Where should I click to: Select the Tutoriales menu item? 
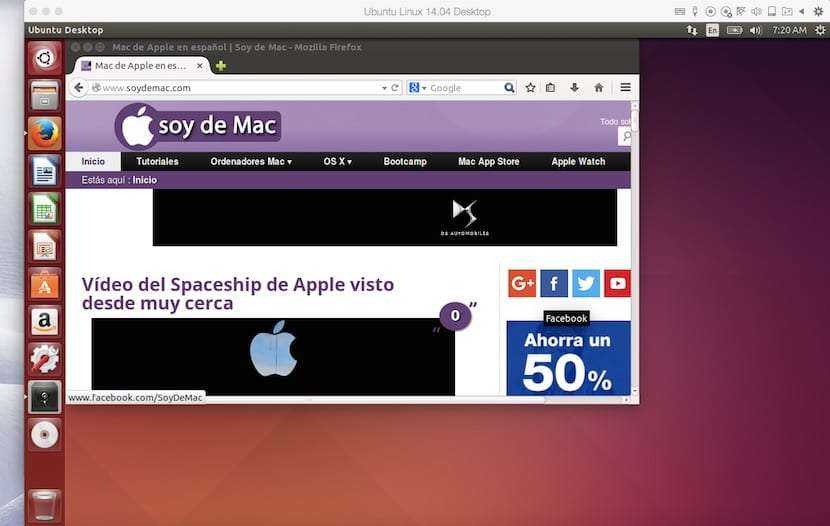click(157, 161)
